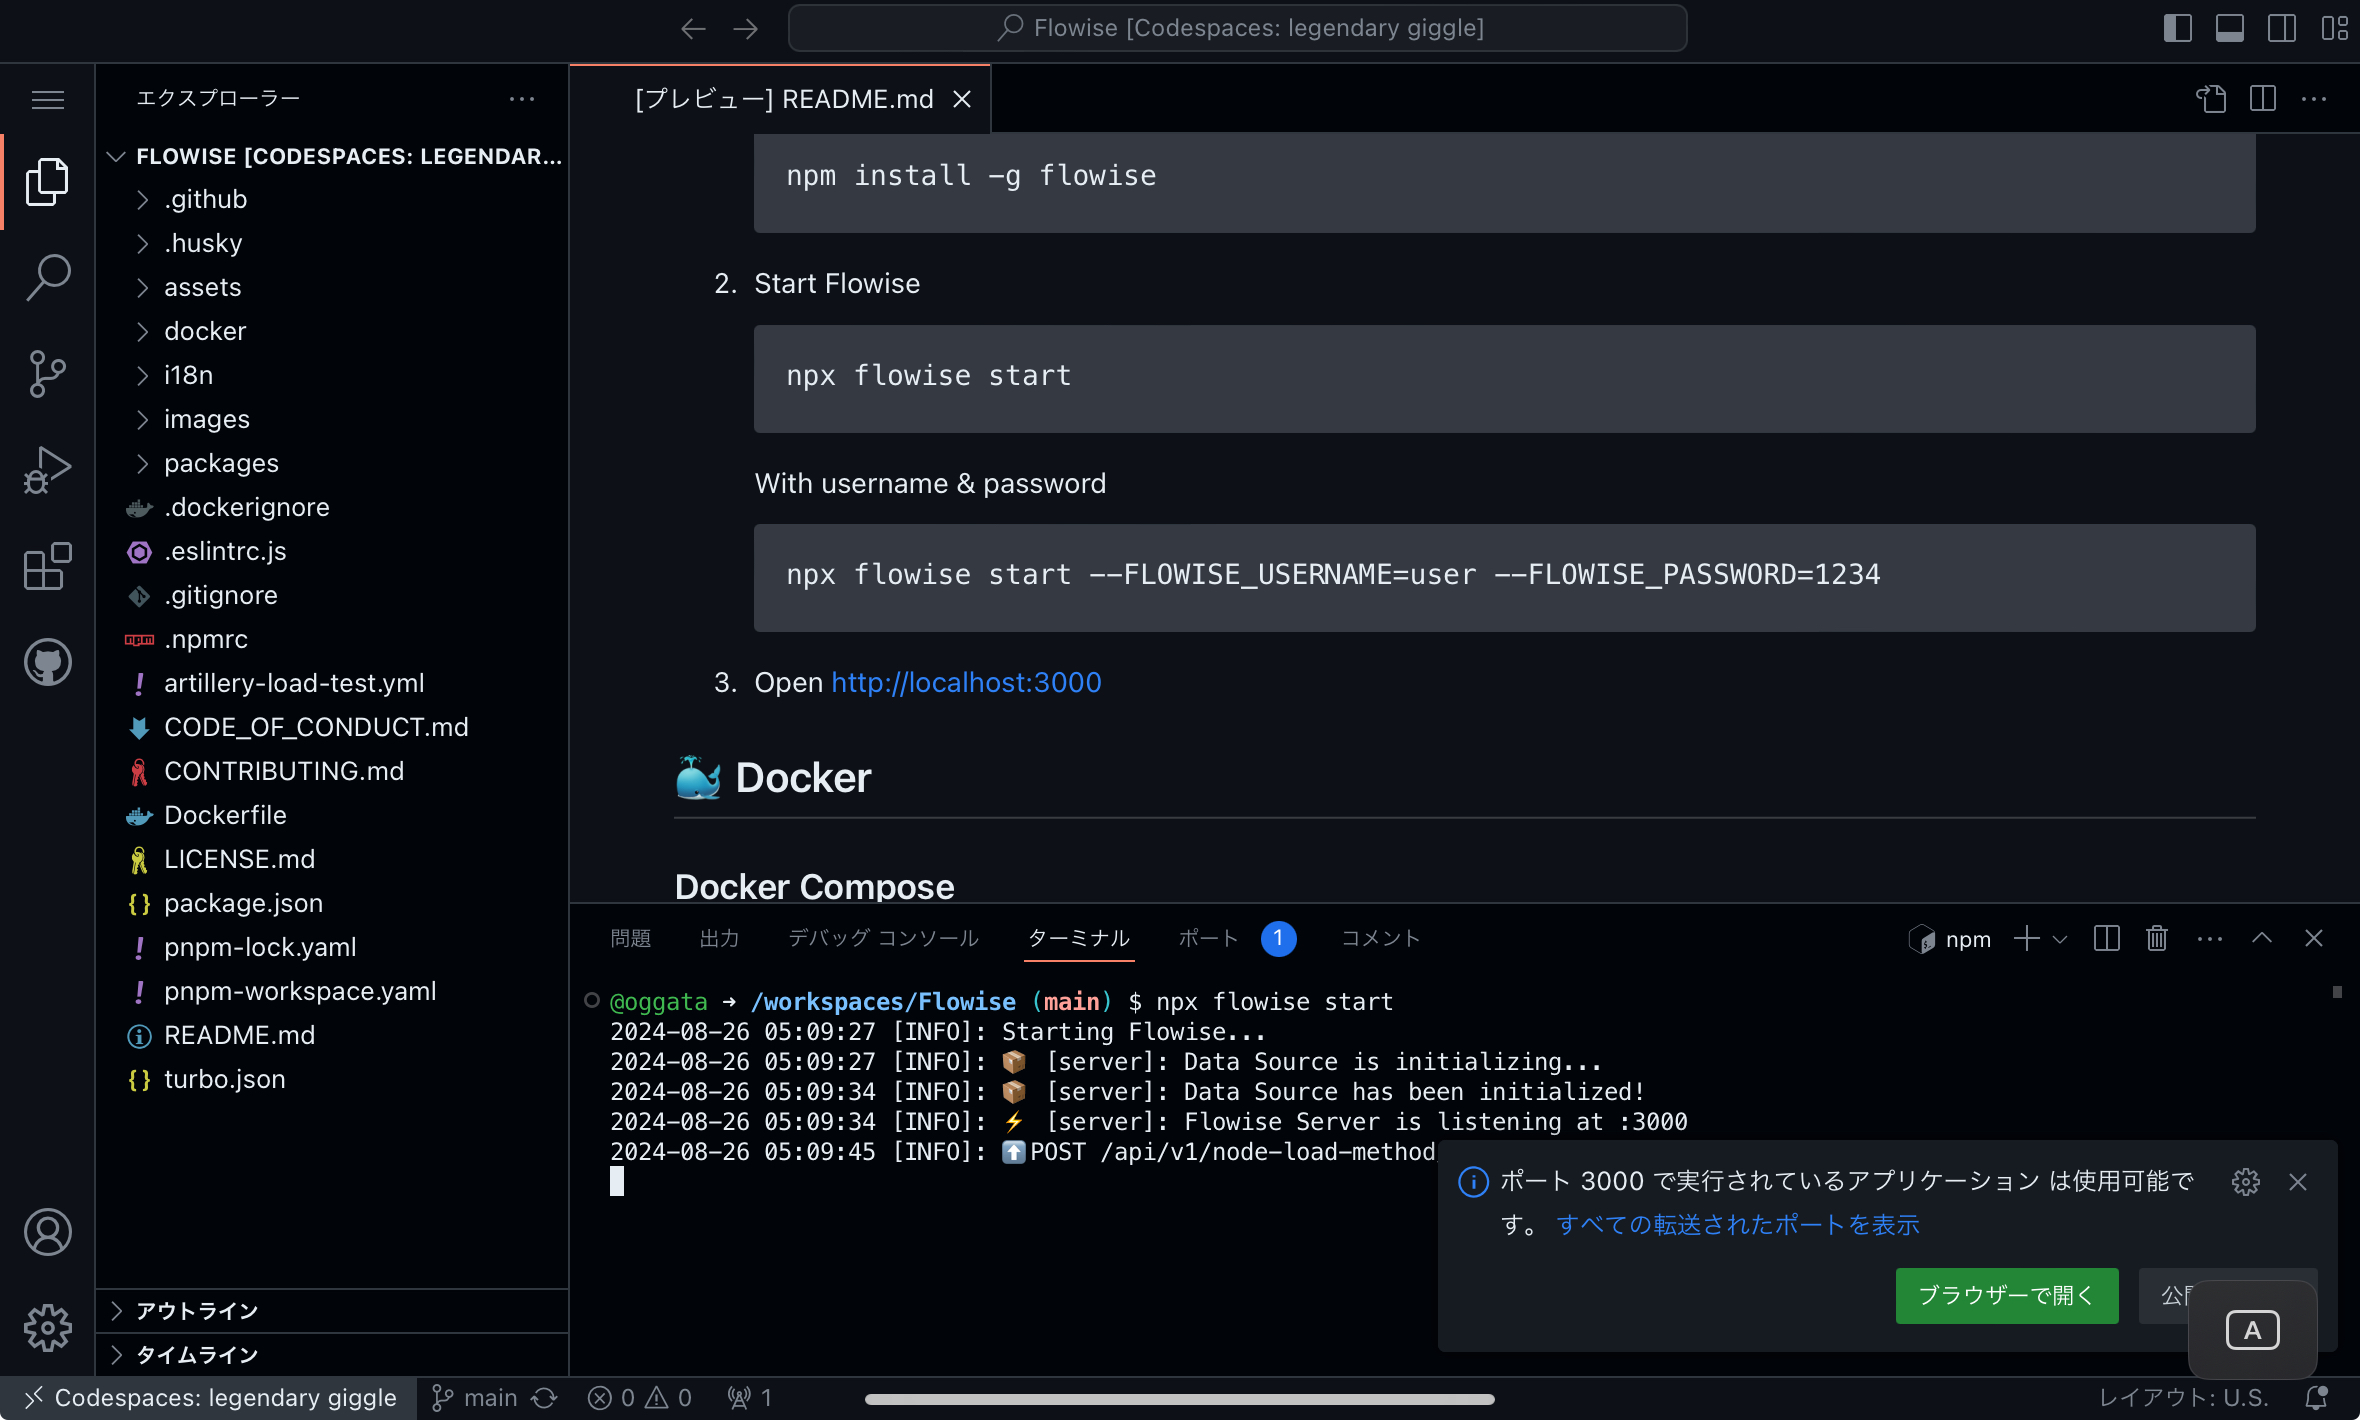Collapse the FLOWISE root folder
2360x1420 pixels.
pos(116,156)
